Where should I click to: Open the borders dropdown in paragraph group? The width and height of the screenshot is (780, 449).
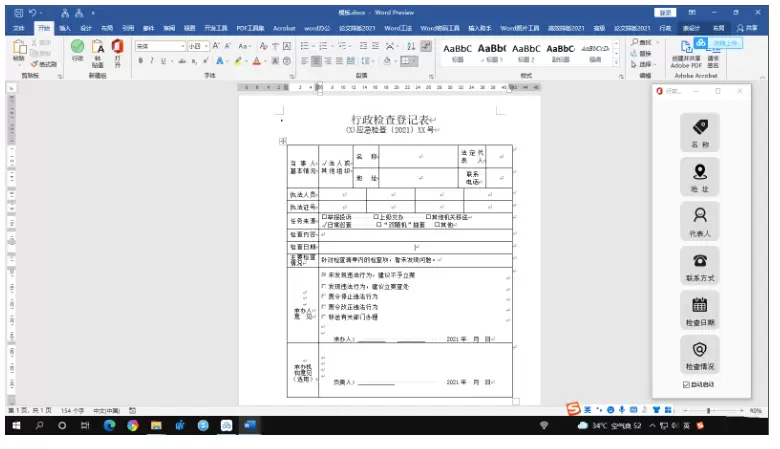(x=414, y=61)
